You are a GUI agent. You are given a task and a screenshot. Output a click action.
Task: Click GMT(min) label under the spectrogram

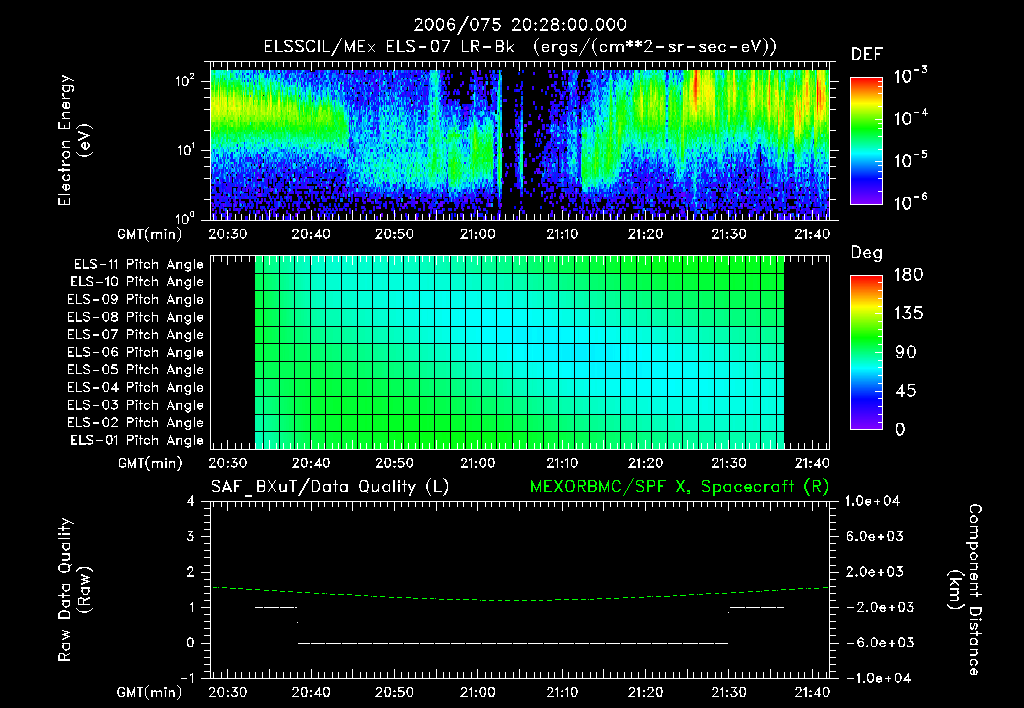tap(149, 234)
